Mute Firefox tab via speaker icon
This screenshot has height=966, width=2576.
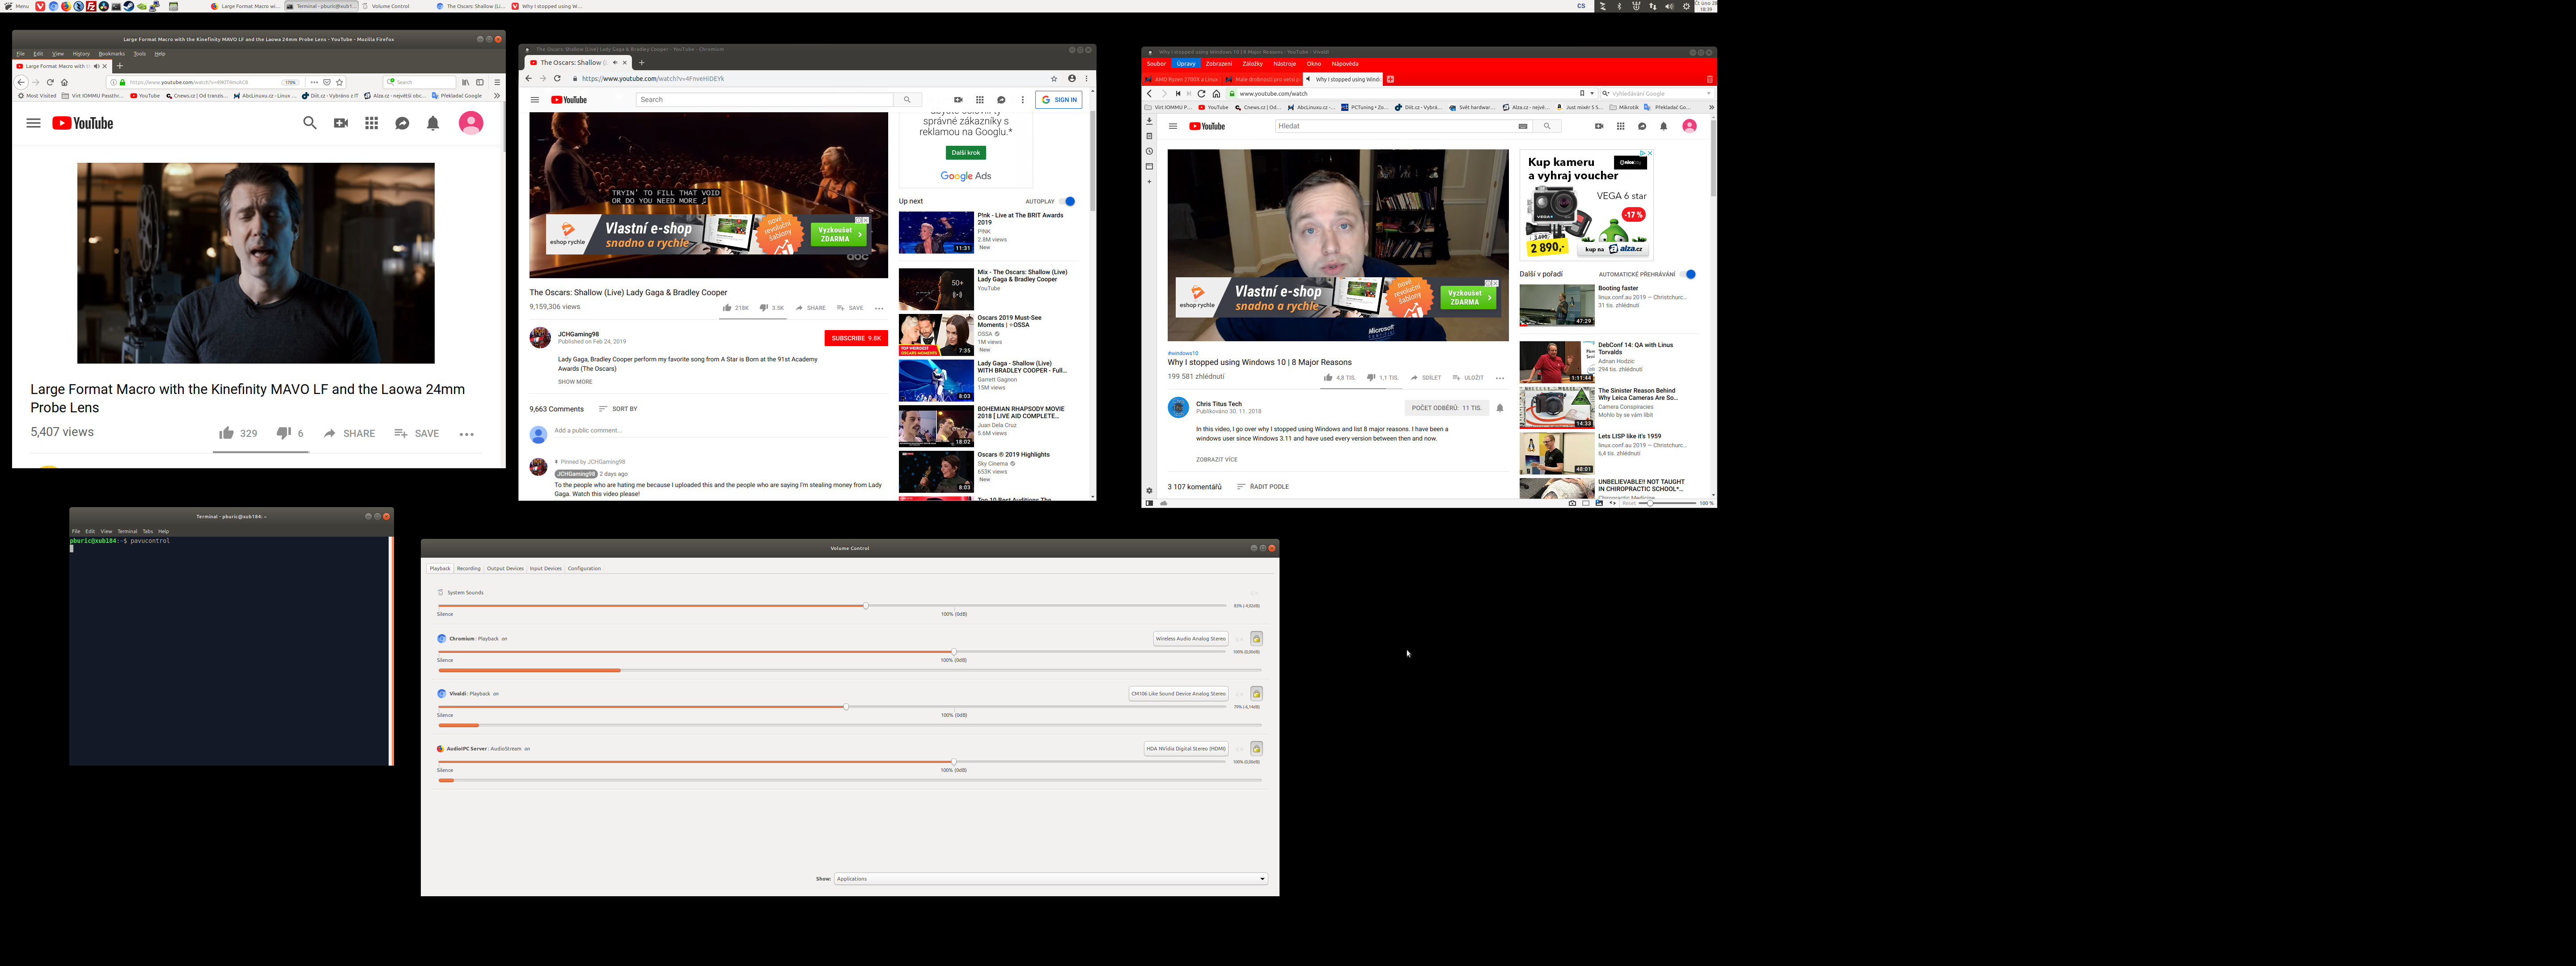pyautogui.click(x=96, y=66)
